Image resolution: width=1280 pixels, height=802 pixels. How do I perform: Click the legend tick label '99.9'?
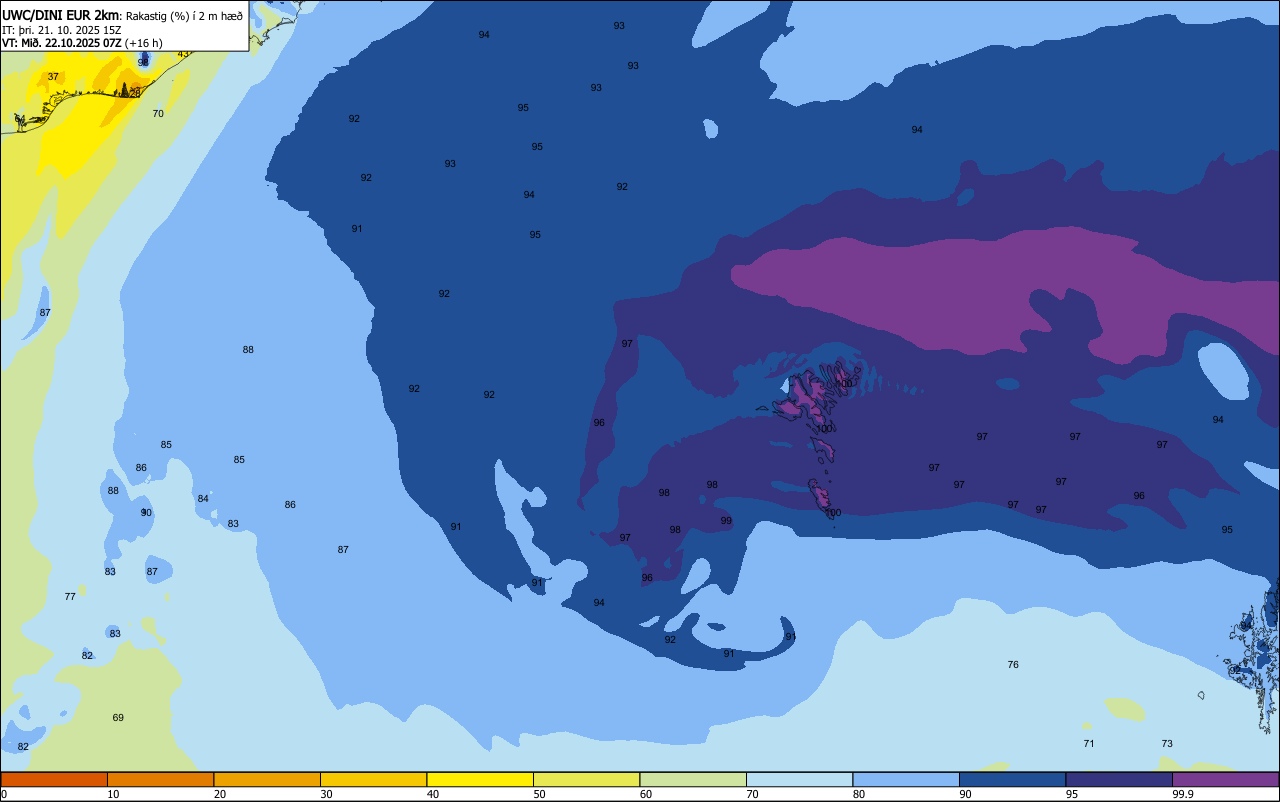point(1183,794)
